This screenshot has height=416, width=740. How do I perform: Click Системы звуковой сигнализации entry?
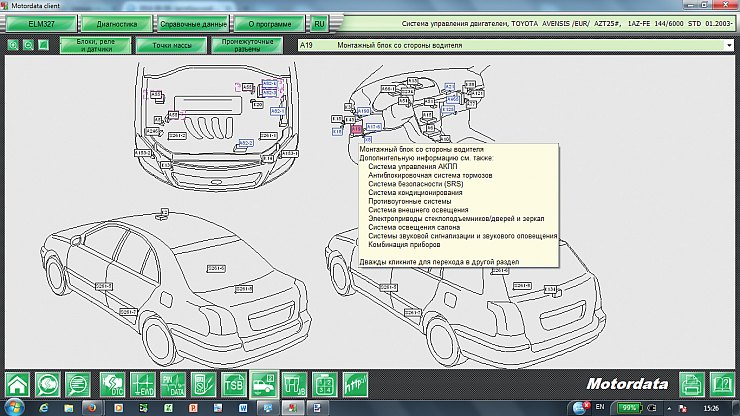(462, 236)
